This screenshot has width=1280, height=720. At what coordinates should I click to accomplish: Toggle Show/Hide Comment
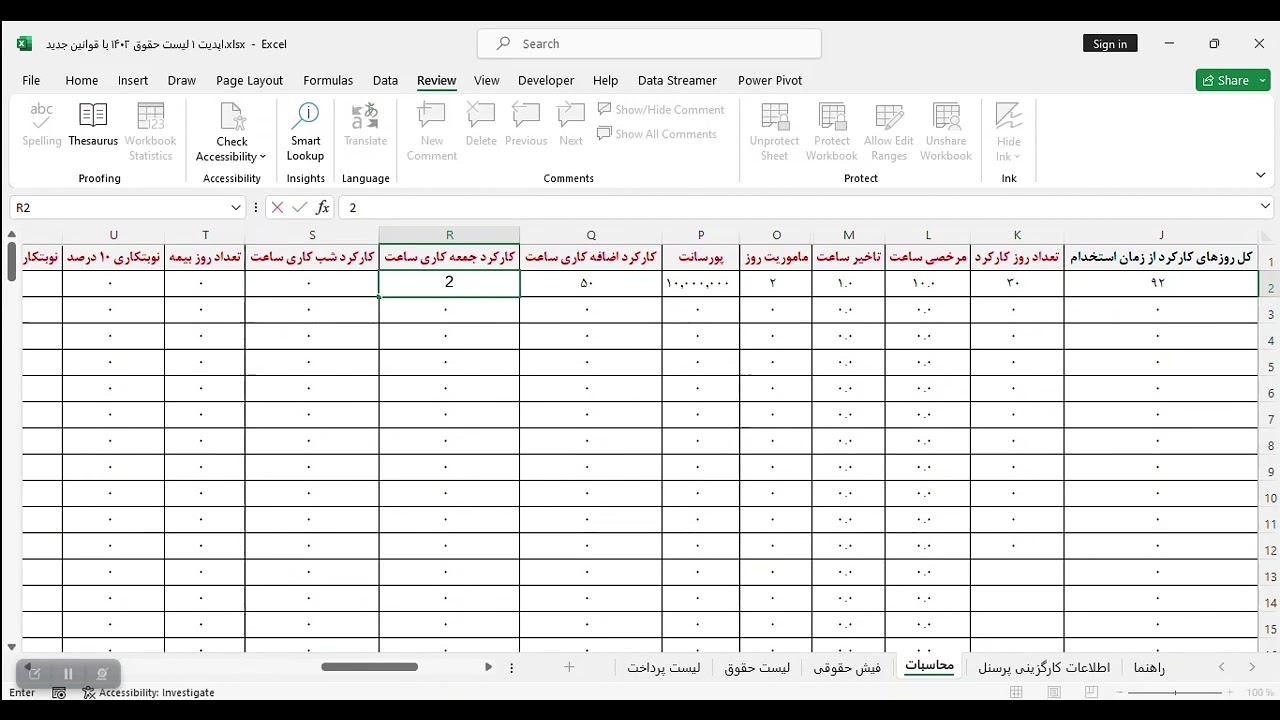point(661,110)
